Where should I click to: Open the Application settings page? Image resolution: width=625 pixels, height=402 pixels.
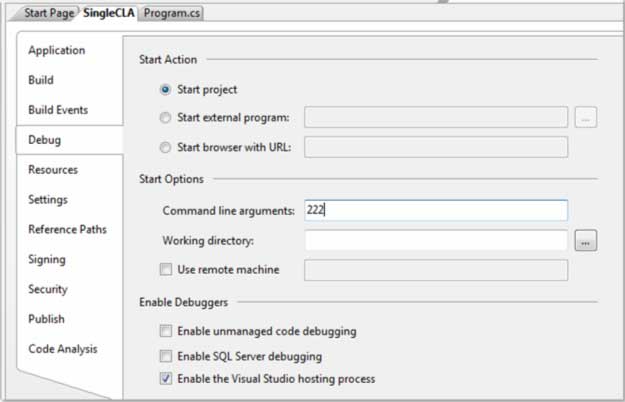click(56, 51)
